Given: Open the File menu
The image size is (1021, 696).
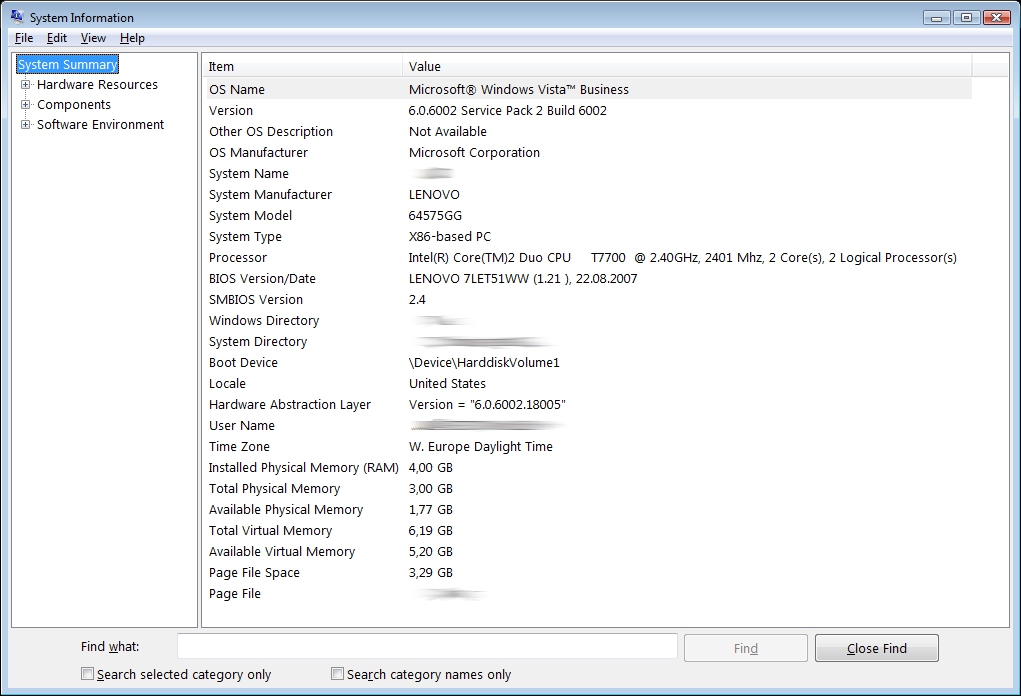Looking at the screenshot, I should (24, 38).
